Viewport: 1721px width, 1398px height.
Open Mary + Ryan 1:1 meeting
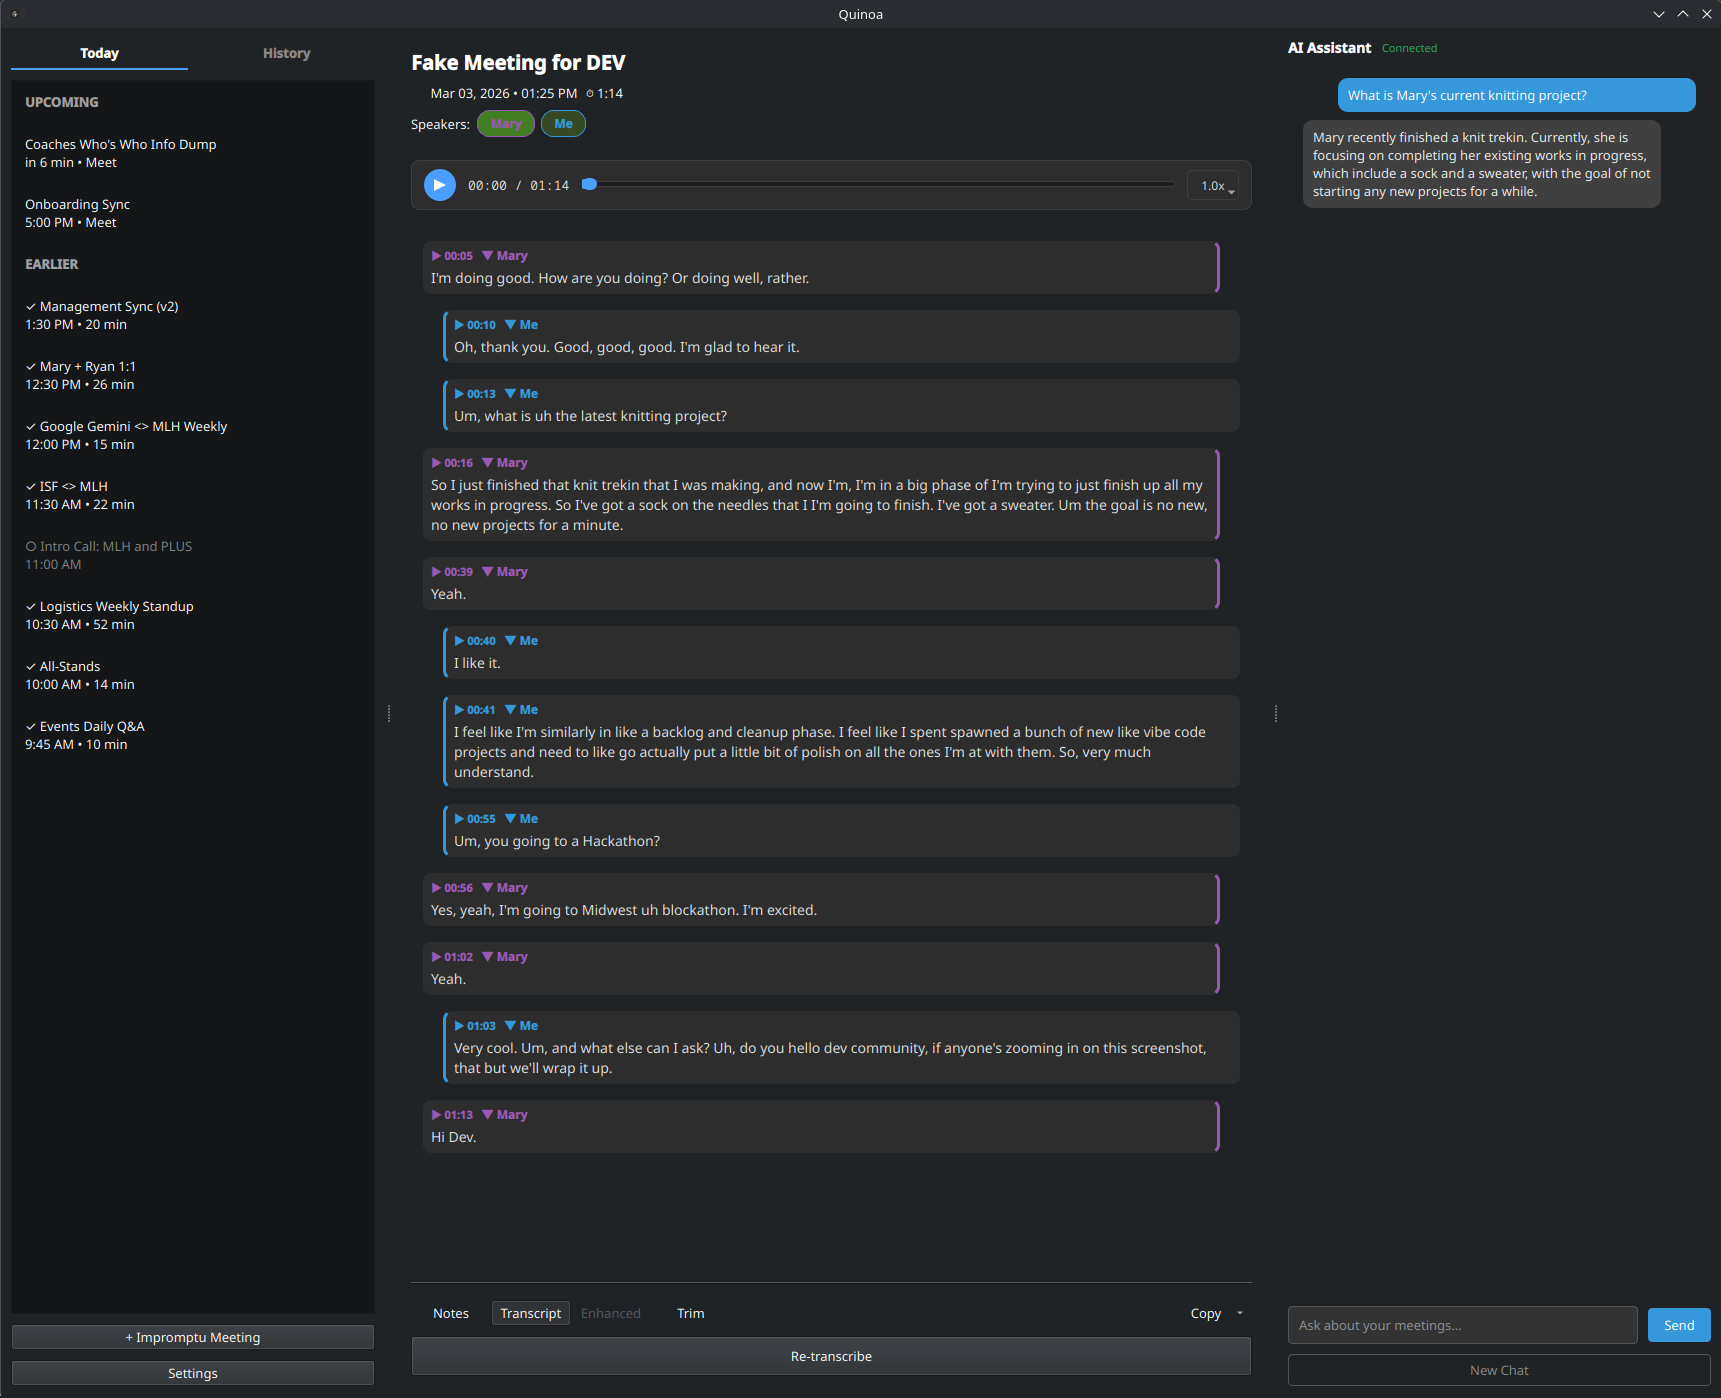[193, 375]
